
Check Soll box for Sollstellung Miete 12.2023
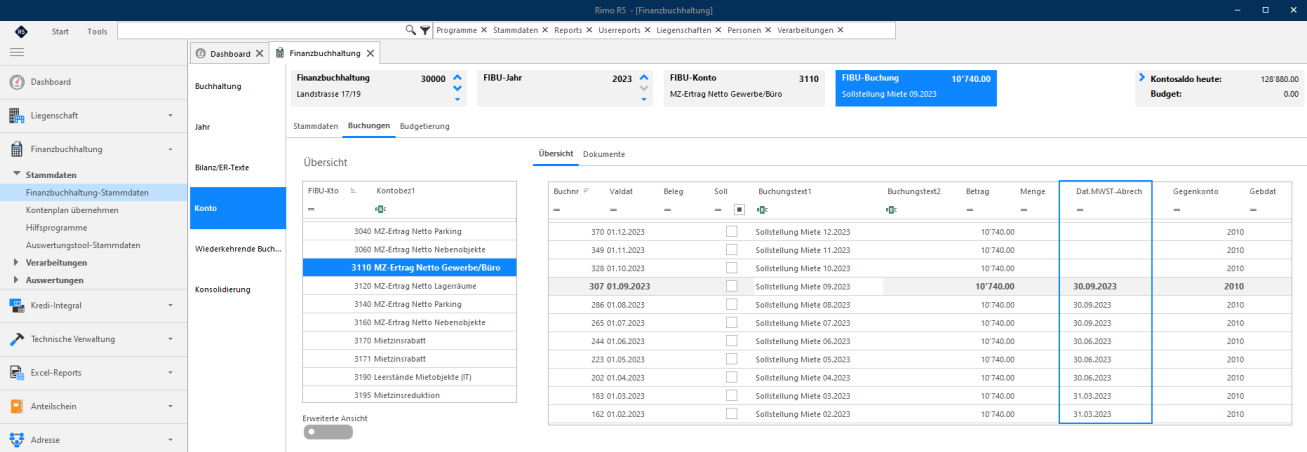point(732,231)
